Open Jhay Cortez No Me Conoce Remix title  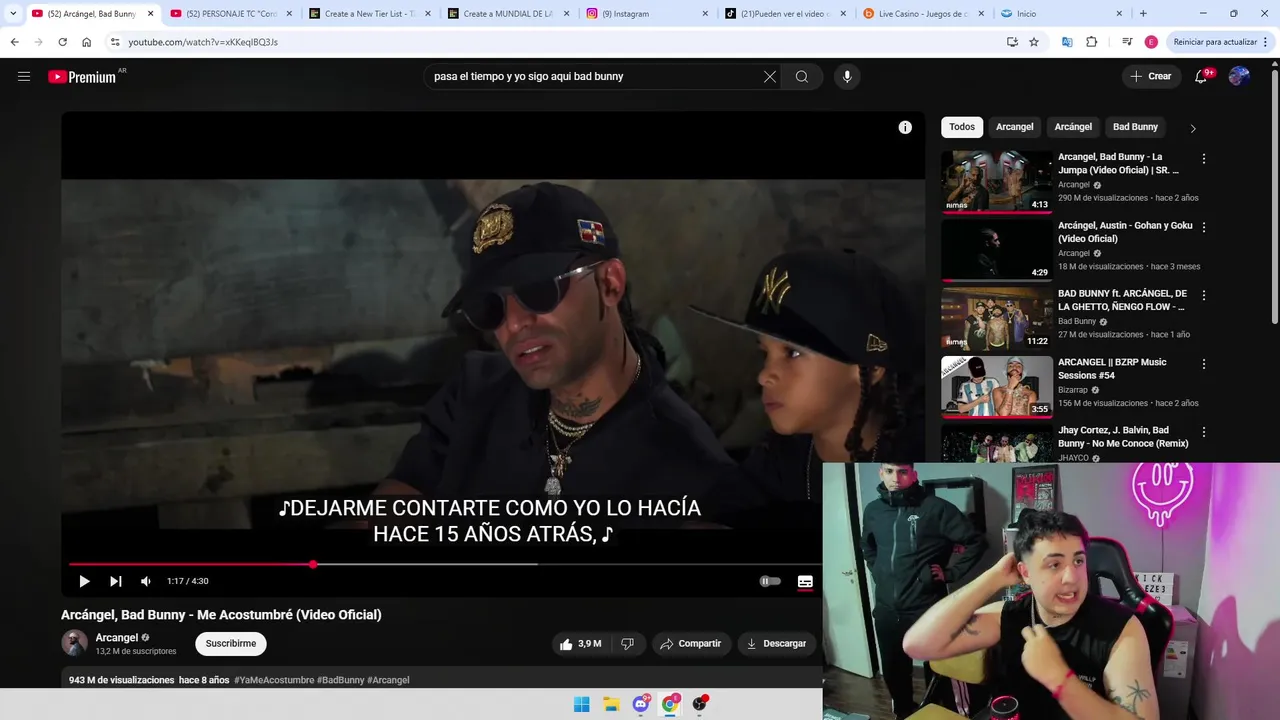1123,437
